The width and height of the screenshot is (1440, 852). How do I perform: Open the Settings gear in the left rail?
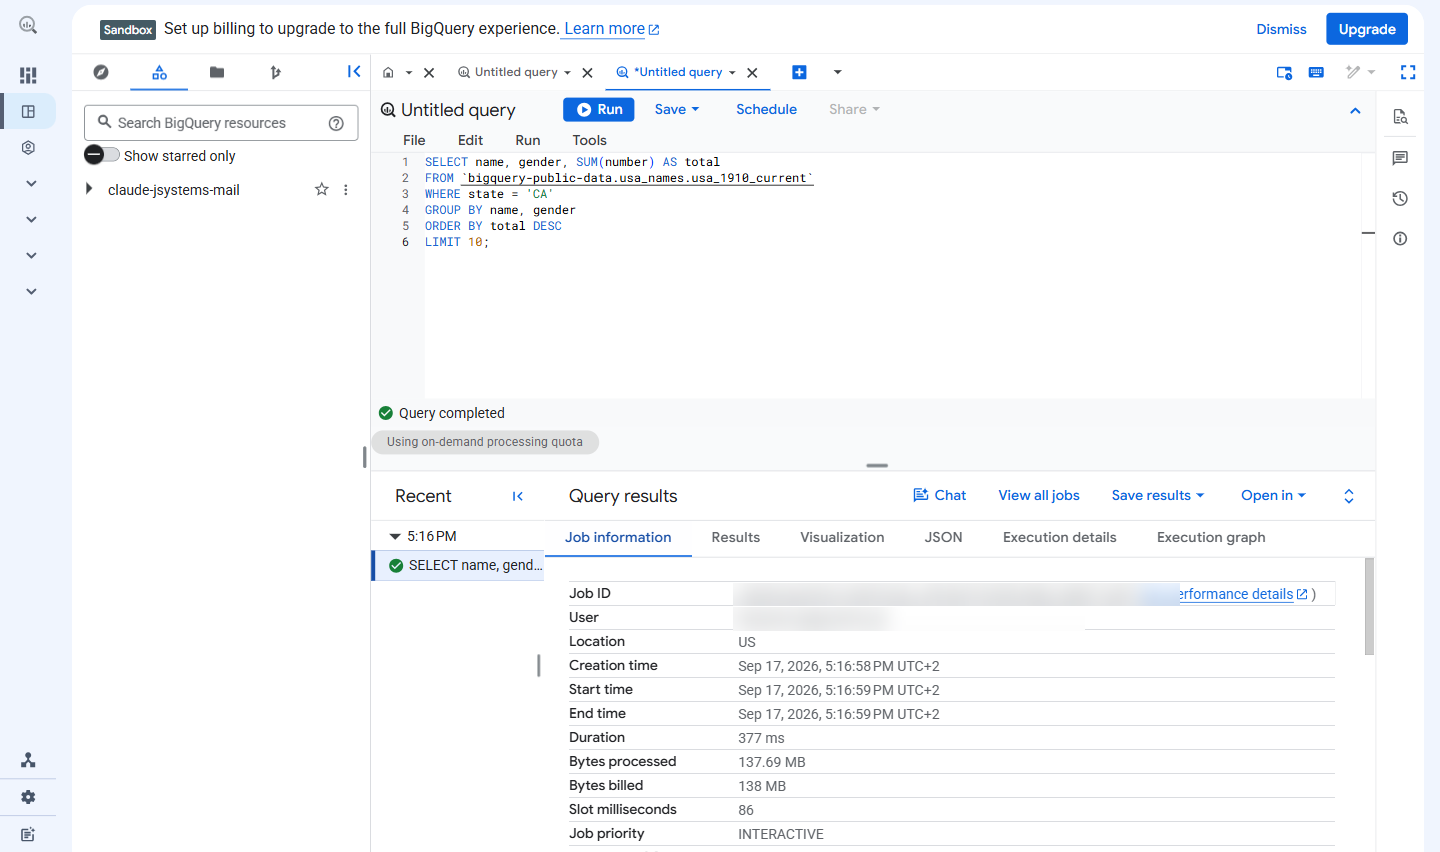pos(28,797)
